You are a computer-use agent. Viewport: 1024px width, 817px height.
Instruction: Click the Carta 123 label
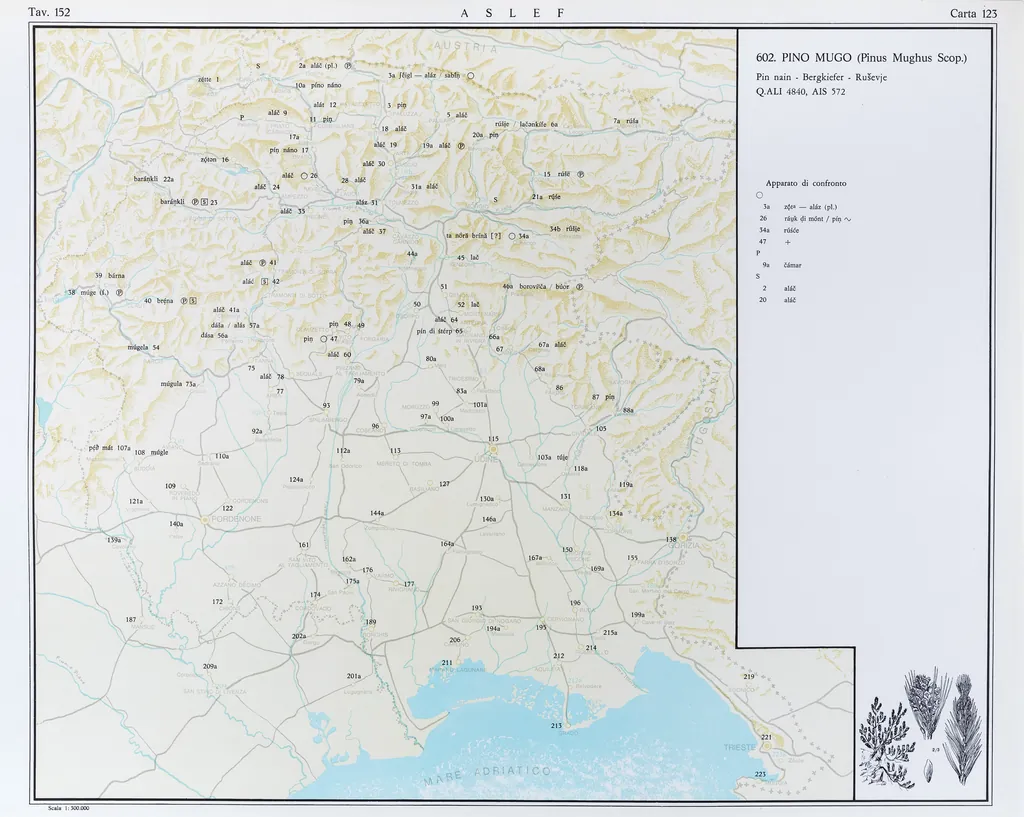click(973, 13)
